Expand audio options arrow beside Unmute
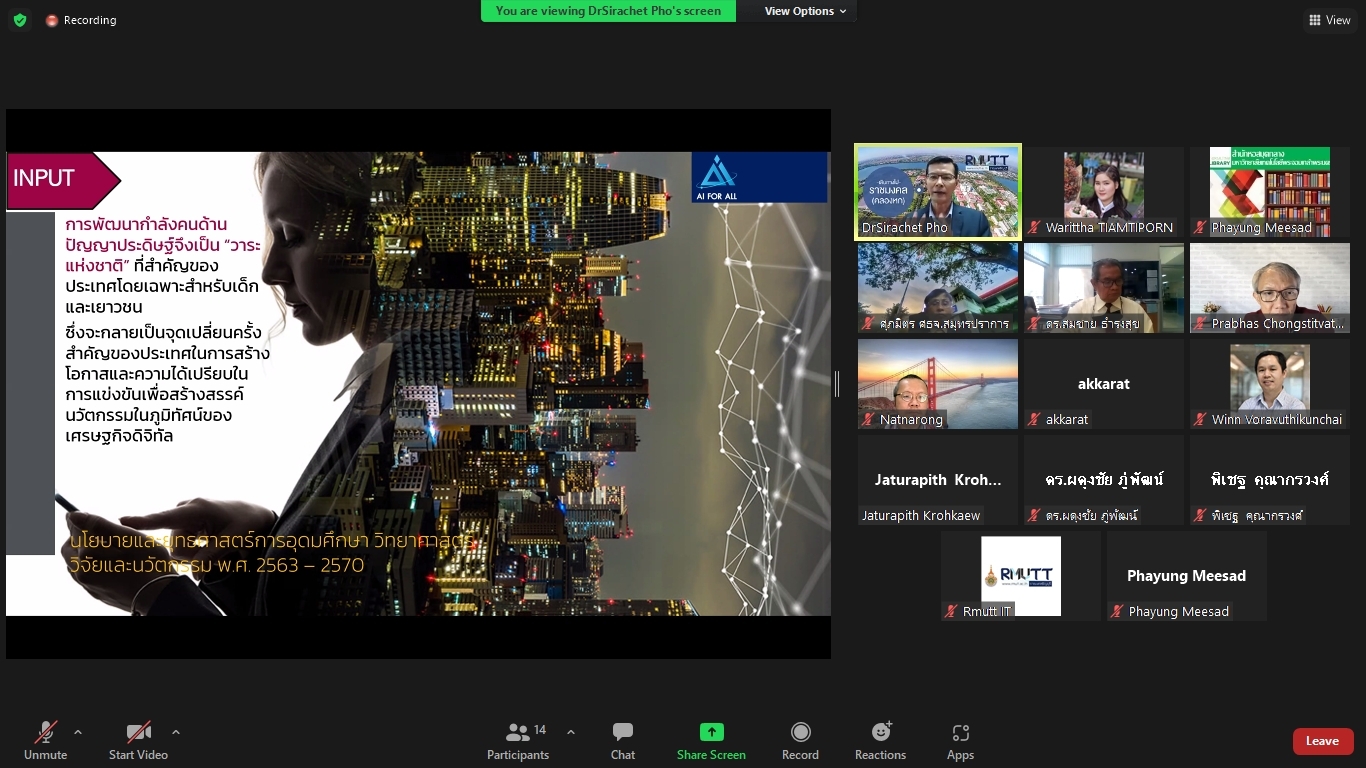 pos(78,732)
